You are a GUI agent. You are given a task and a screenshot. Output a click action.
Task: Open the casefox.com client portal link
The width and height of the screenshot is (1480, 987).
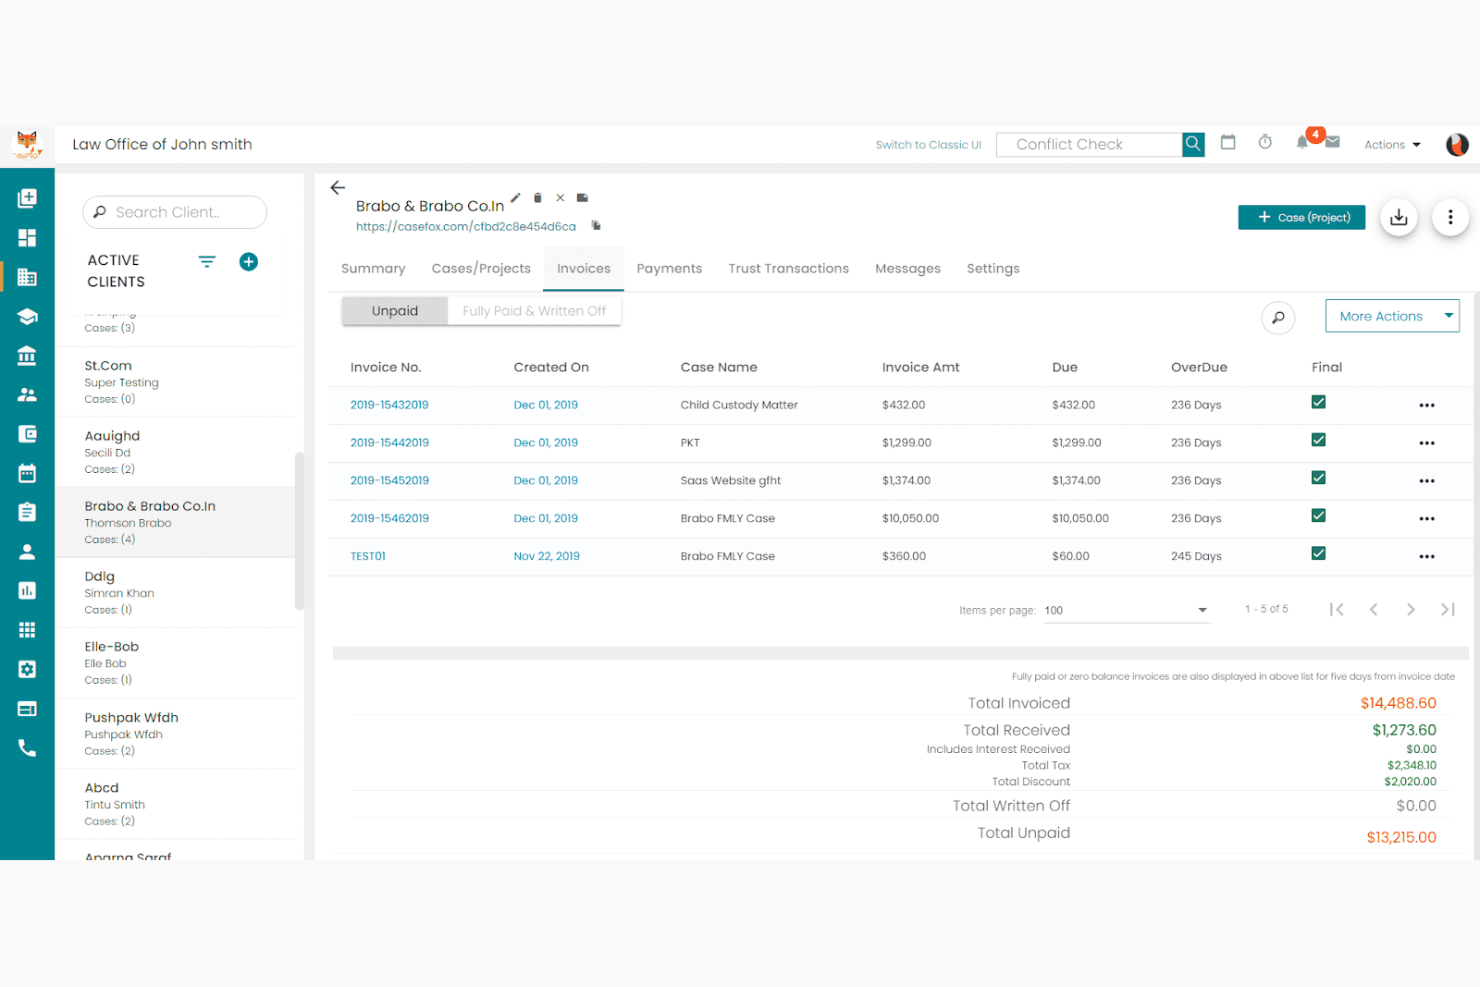tap(466, 227)
